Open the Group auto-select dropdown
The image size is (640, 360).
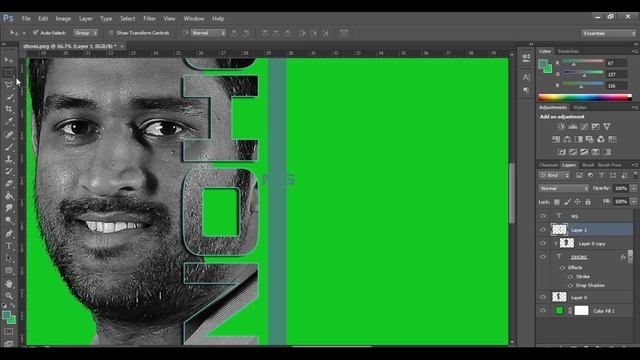[x=86, y=33]
